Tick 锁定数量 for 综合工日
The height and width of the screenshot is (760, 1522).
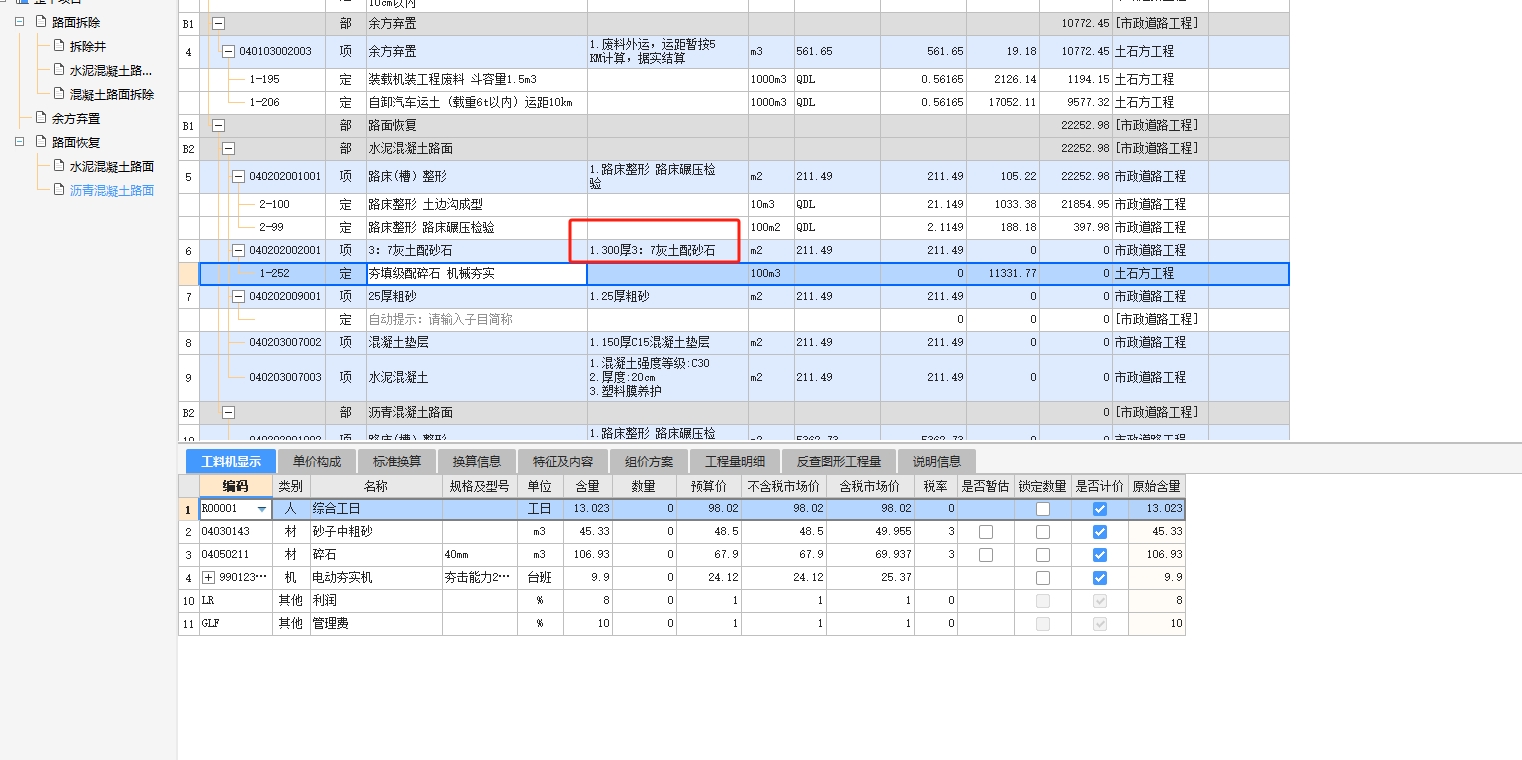click(x=1043, y=509)
